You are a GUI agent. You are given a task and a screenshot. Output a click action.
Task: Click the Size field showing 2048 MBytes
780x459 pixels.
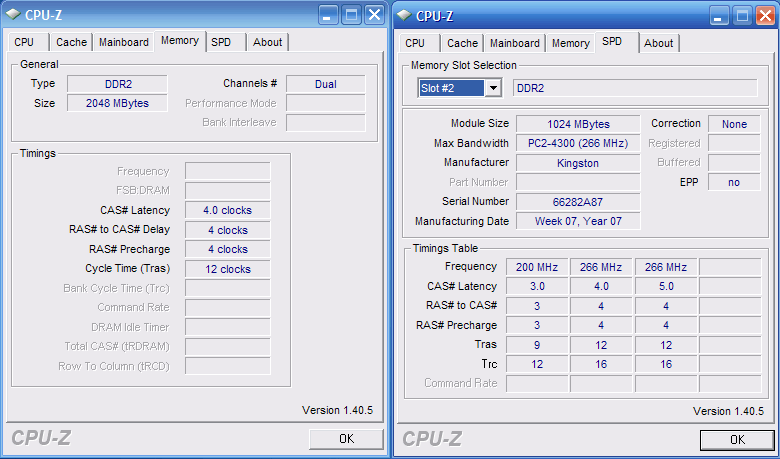click(117, 103)
